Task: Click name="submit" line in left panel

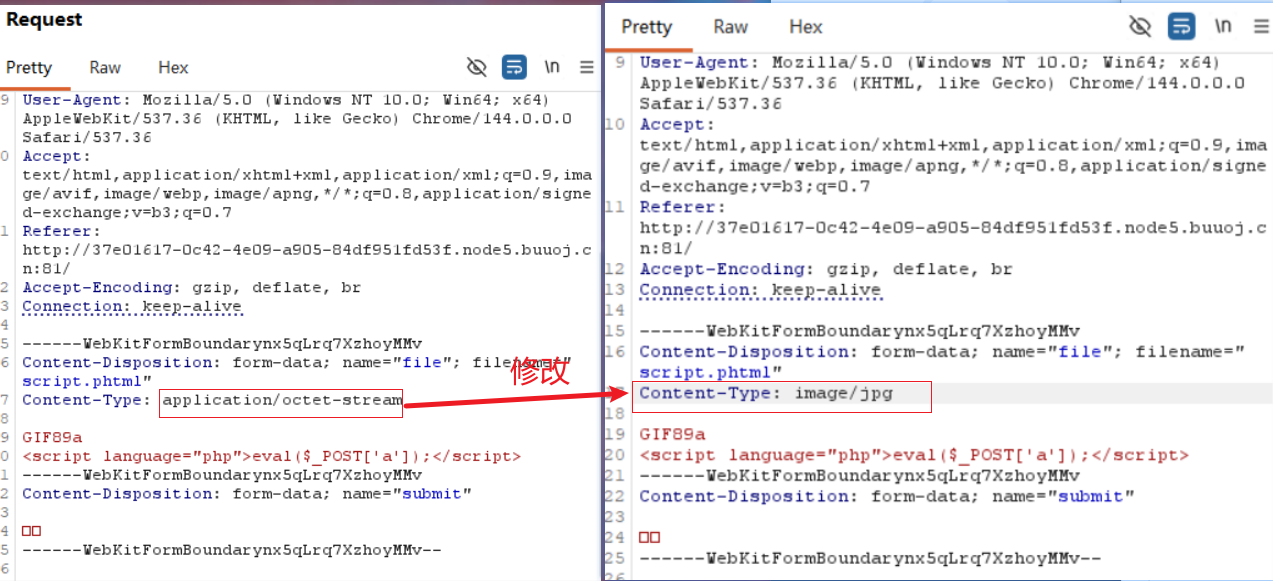Action: (x=247, y=493)
